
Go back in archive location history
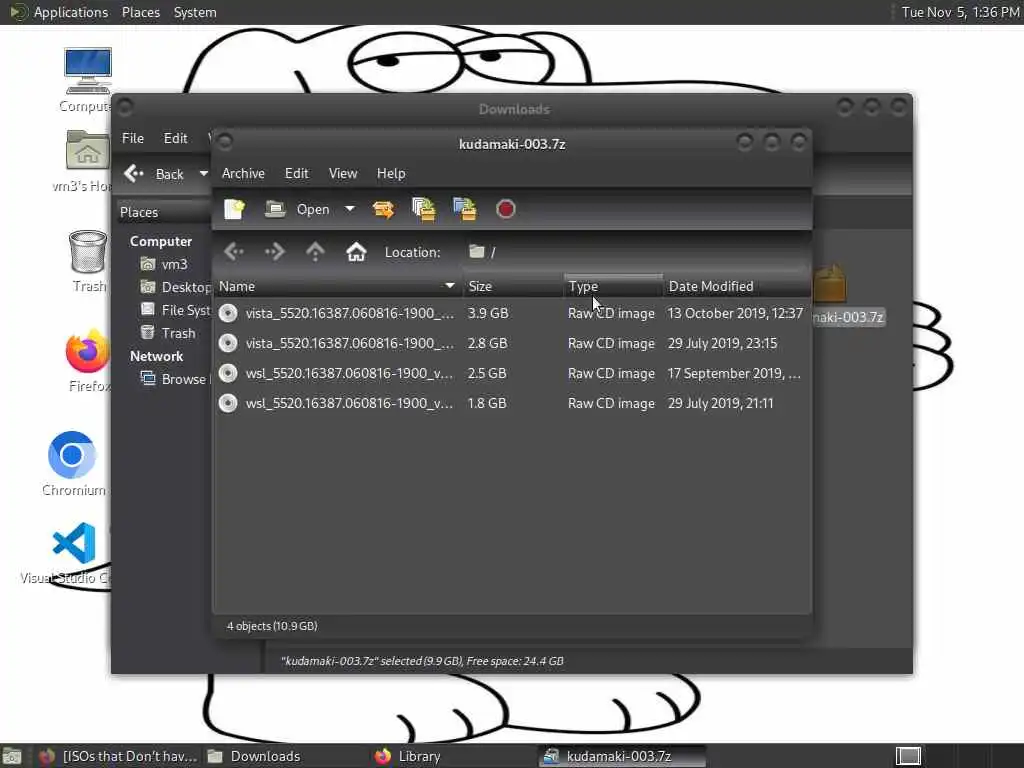(234, 251)
